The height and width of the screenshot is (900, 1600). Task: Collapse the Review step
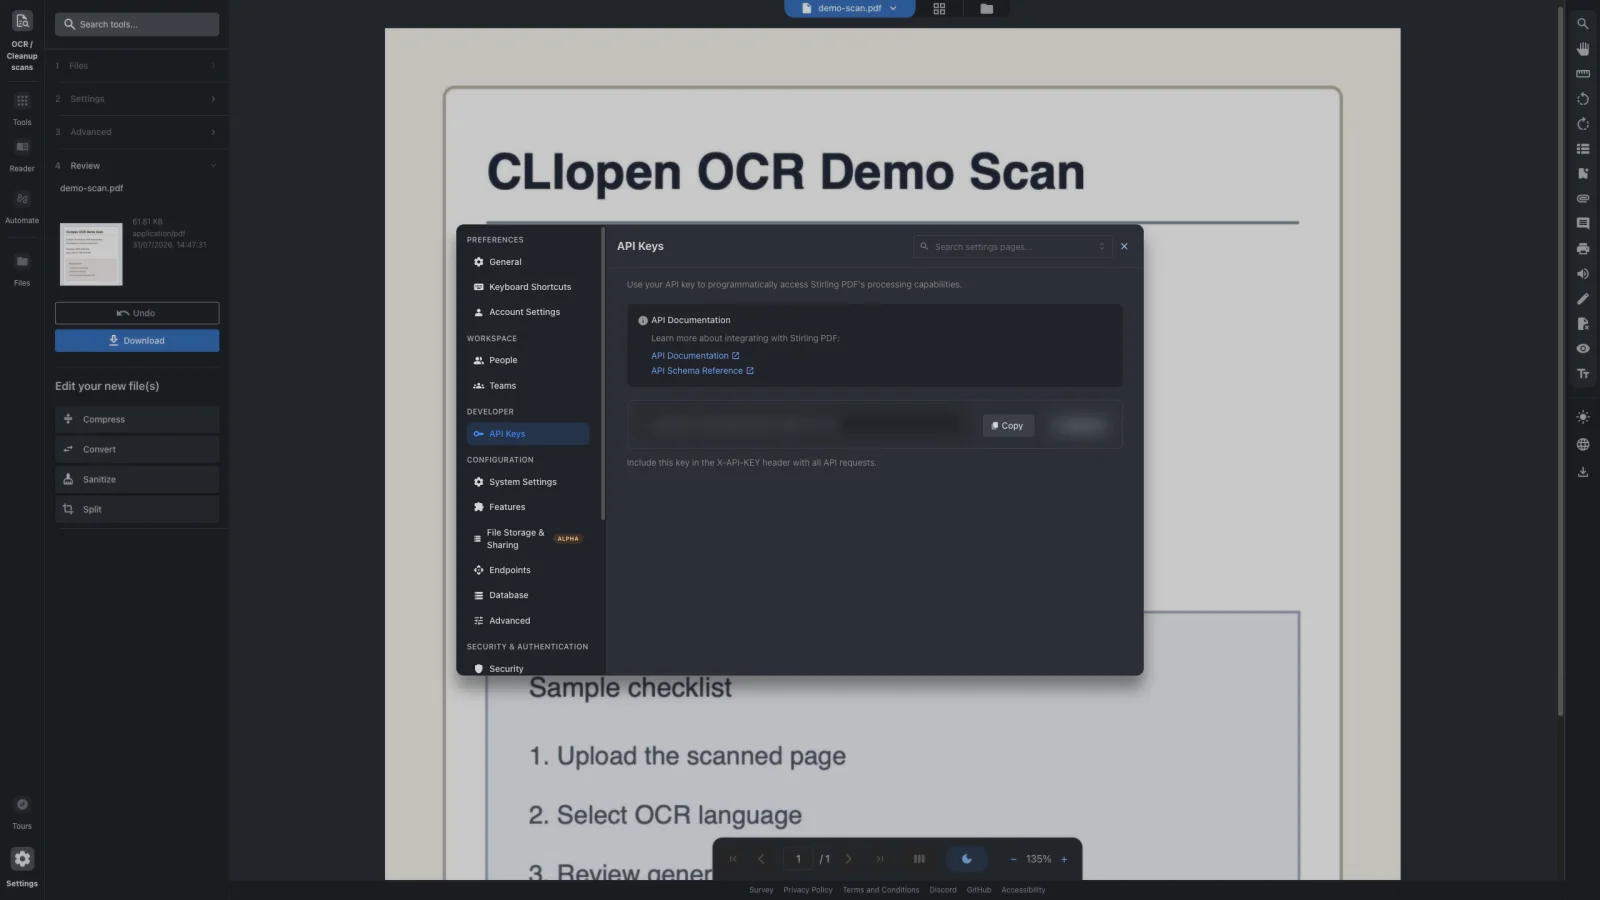point(137,166)
